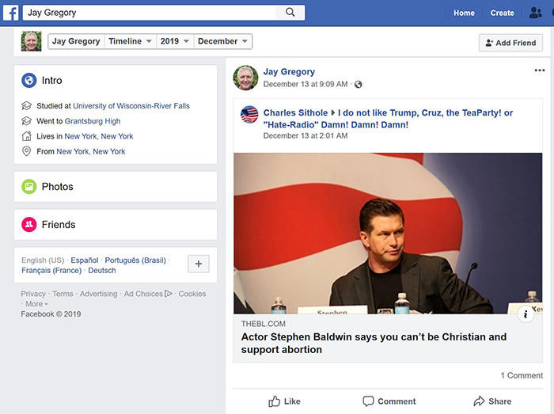This screenshot has width=554, height=414.
Task: Click small profile thumbnail in header bar
Action: point(31,41)
